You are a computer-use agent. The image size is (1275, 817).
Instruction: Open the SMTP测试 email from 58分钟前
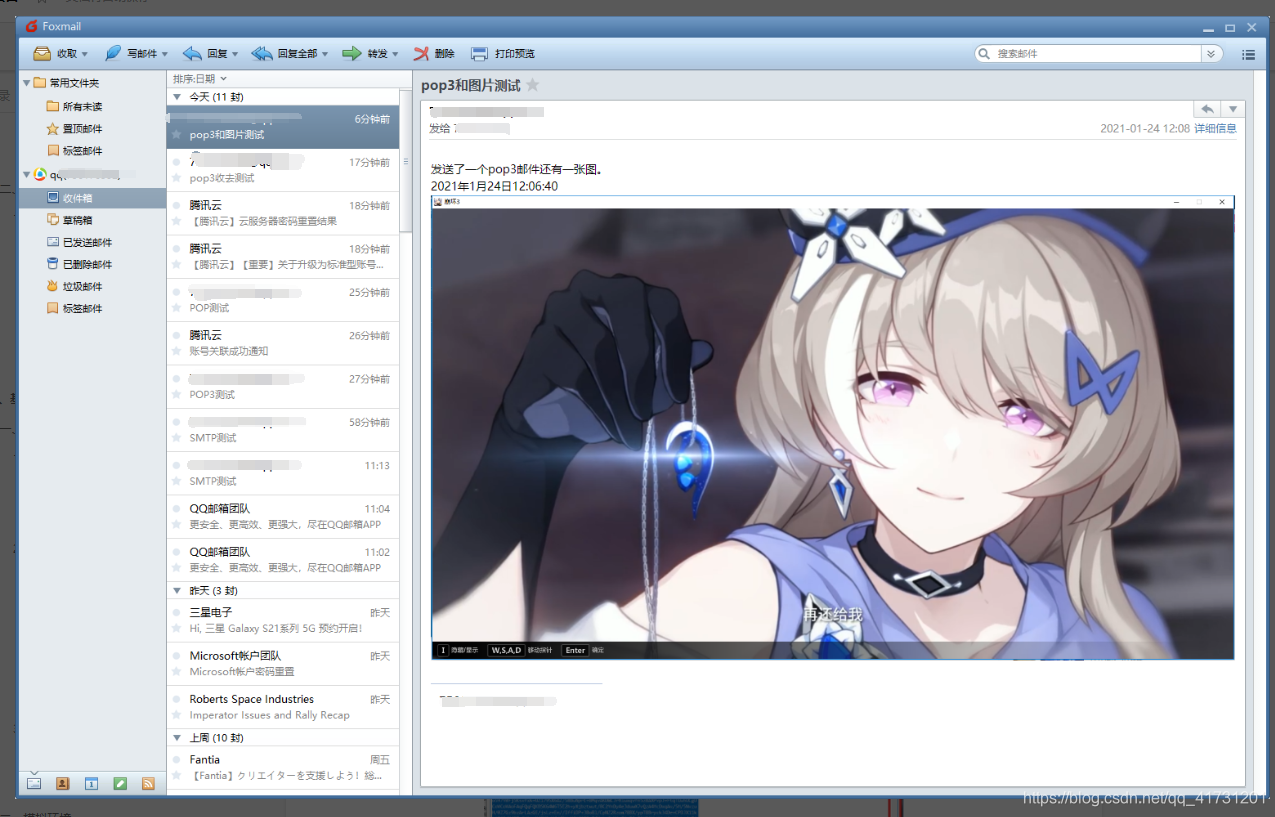[283, 430]
